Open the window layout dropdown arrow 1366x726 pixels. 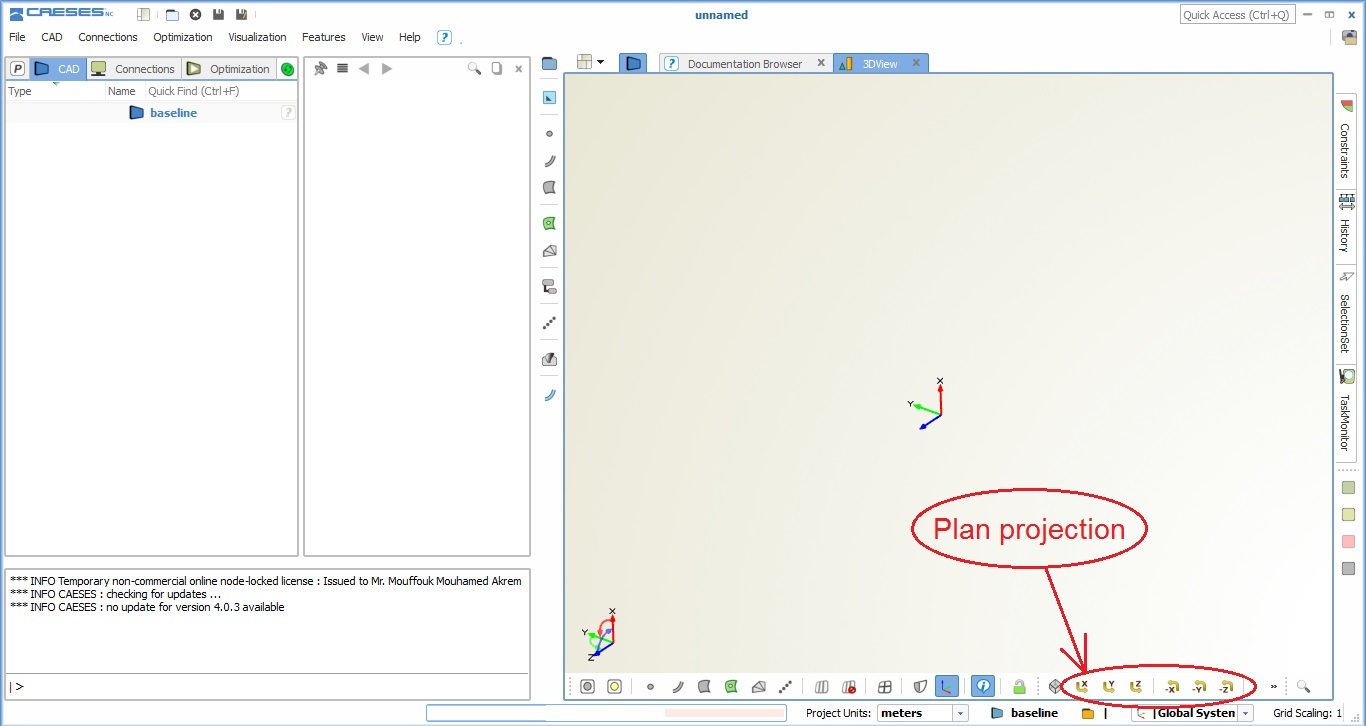600,62
